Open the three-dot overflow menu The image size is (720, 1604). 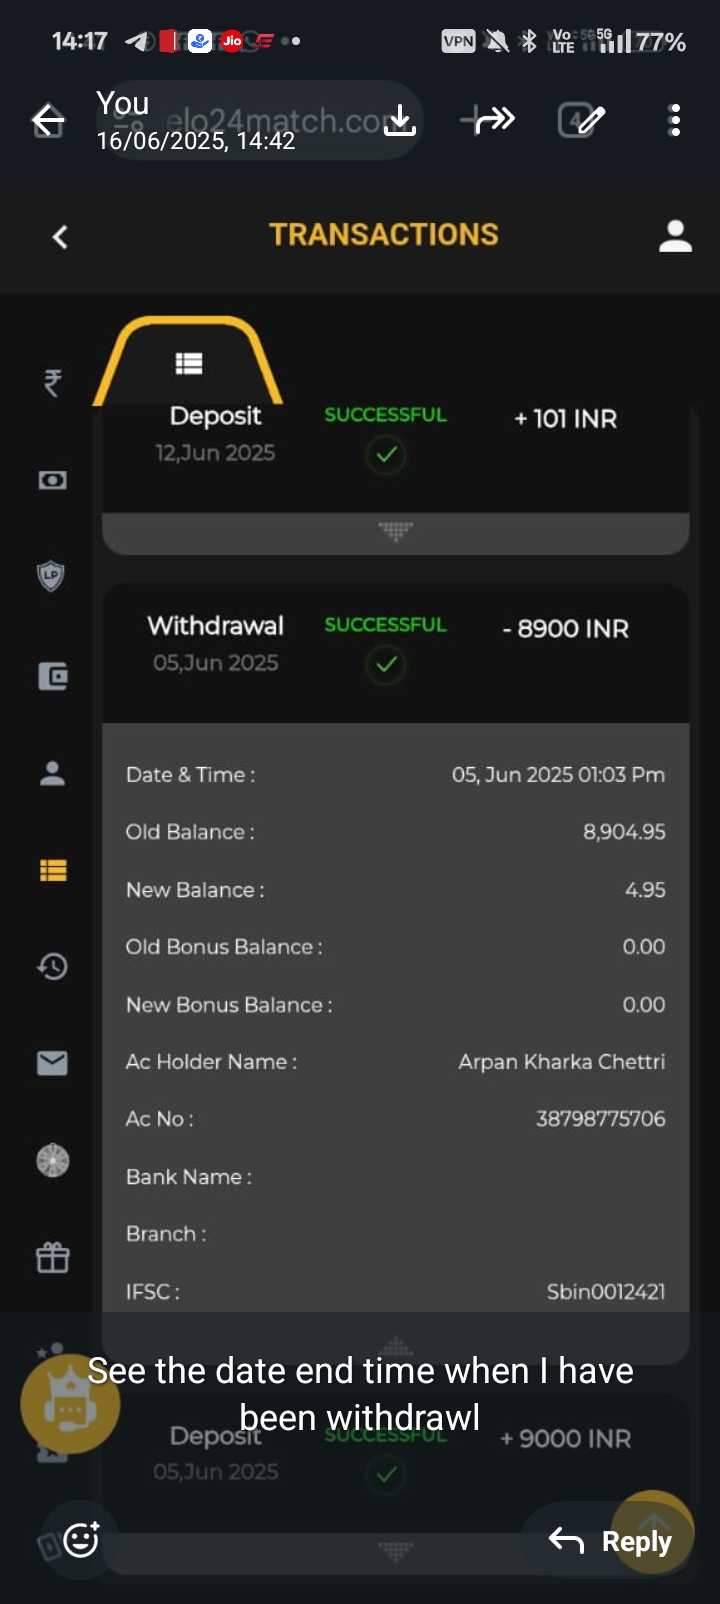point(675,120)
